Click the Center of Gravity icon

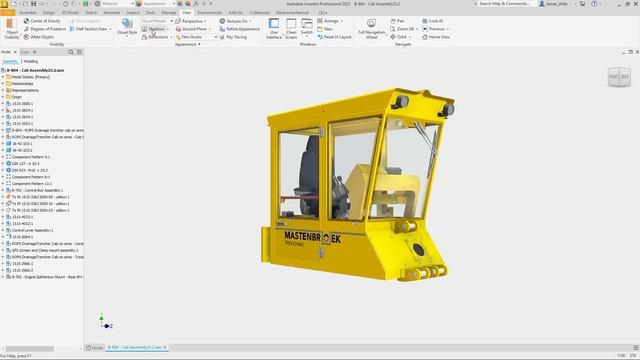tap(27, 21)
